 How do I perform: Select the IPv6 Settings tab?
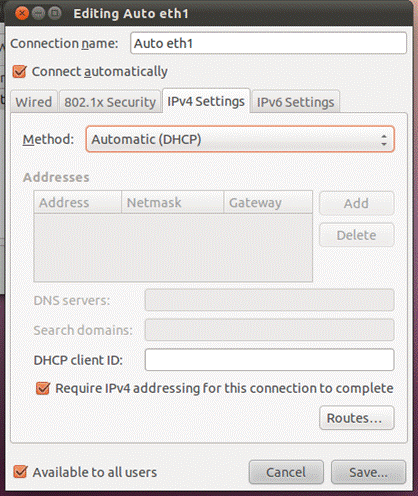tap(295, 102)
